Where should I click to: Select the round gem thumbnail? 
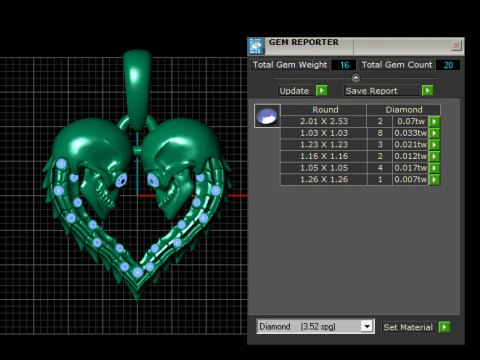267,116
